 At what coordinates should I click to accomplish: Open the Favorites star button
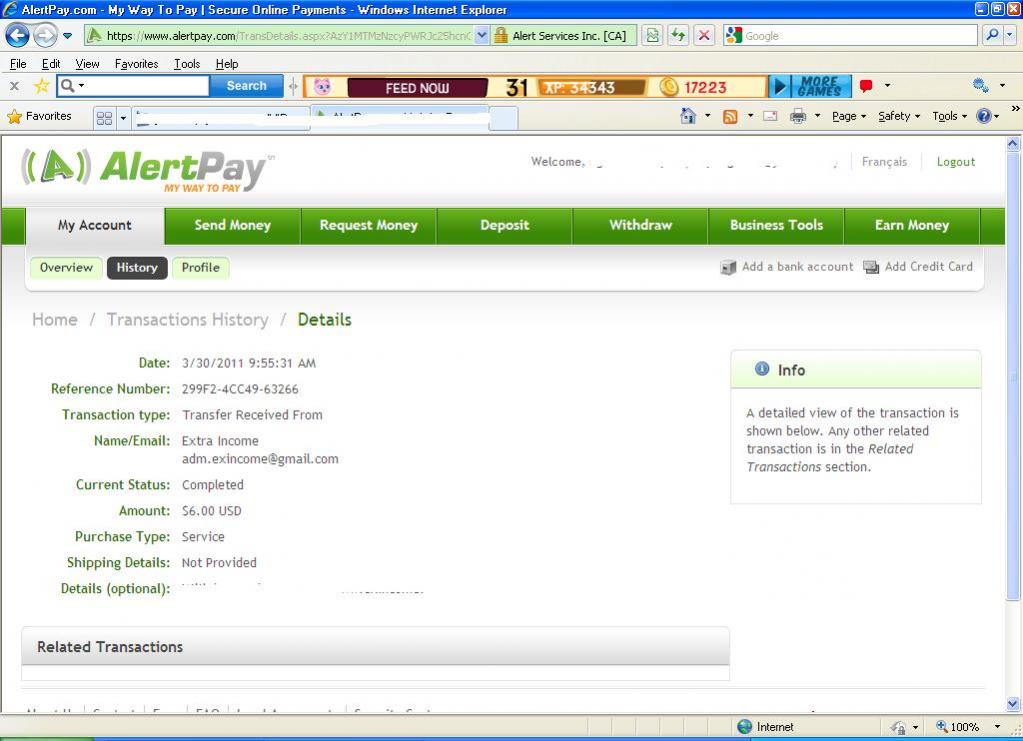39,116
